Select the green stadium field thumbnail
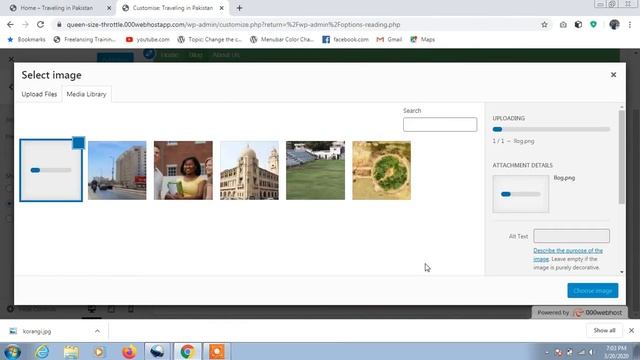 coord(316,170)
